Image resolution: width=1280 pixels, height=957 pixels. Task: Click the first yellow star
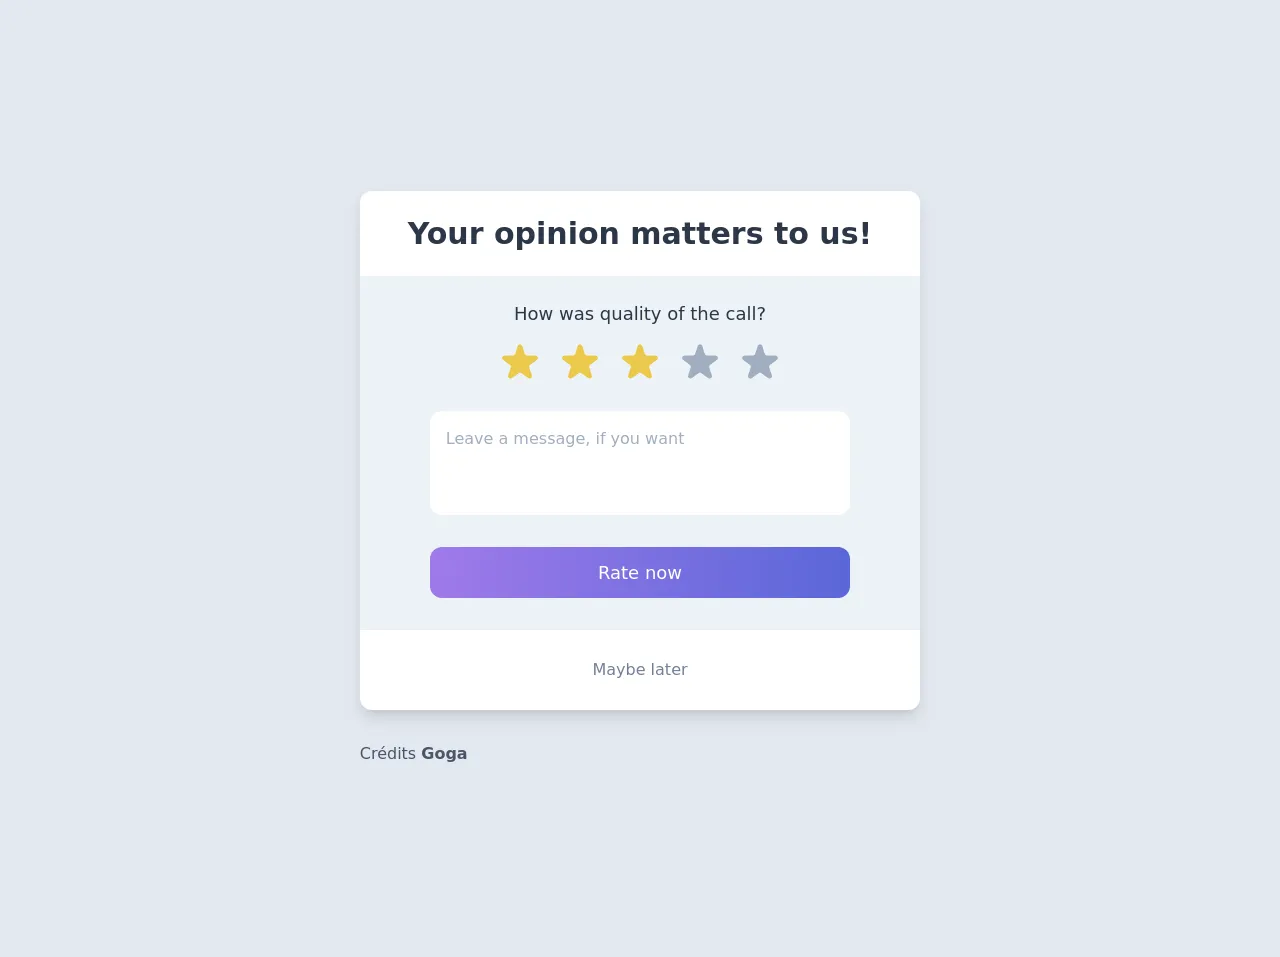520,362
